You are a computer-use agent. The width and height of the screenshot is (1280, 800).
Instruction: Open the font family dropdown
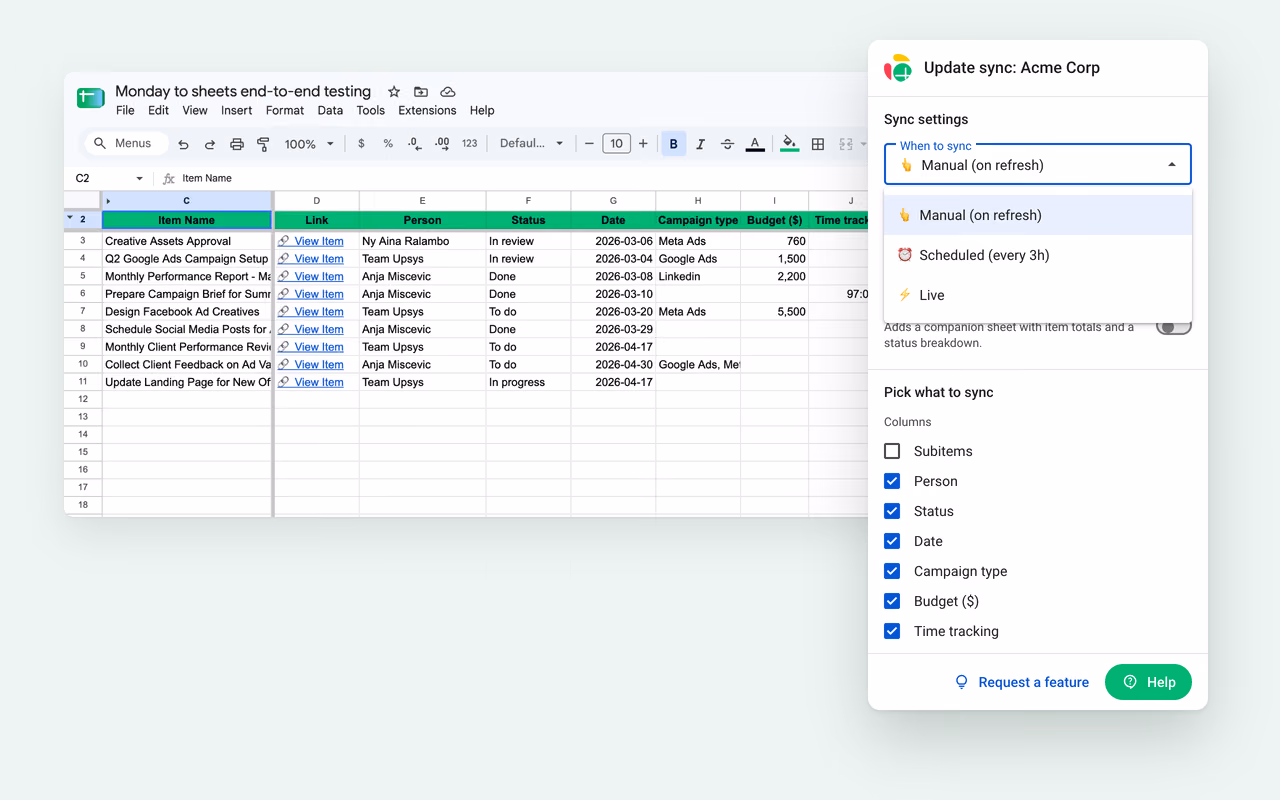(x=532, y=144)
